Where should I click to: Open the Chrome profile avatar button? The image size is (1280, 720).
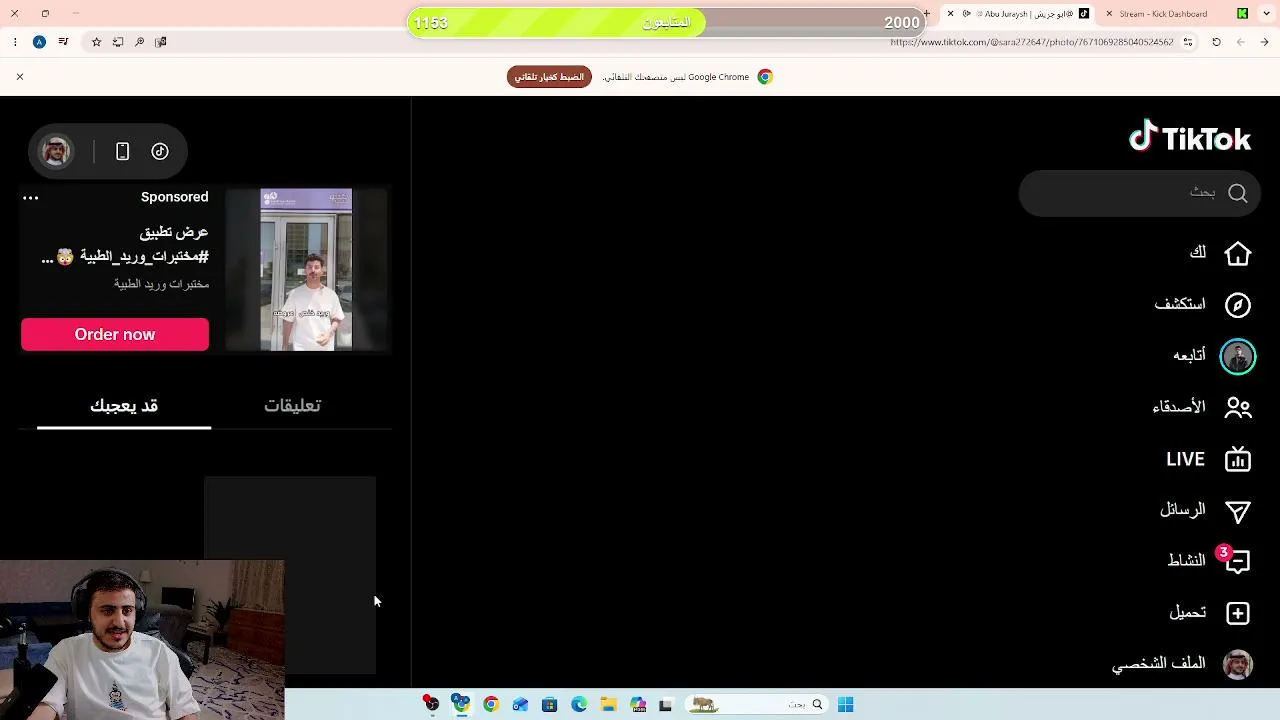pyautogui.click(x=39, y=42)
